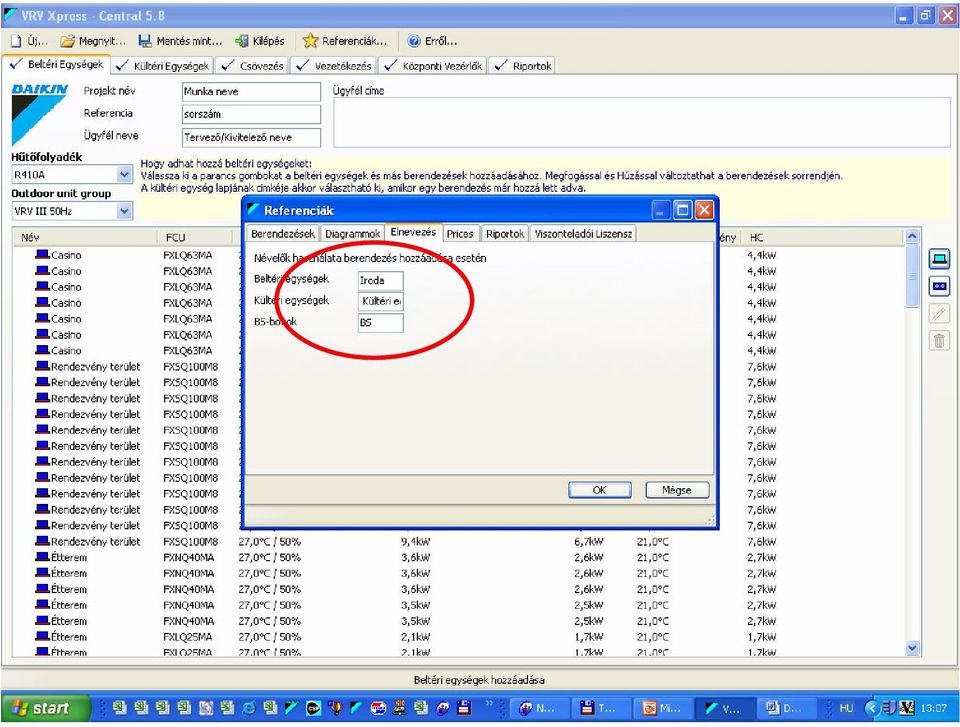Viewport: 960px width, 727px height.
Task: Click Beltéri egységek Iroda name field
Action: (x=380, y=281)
